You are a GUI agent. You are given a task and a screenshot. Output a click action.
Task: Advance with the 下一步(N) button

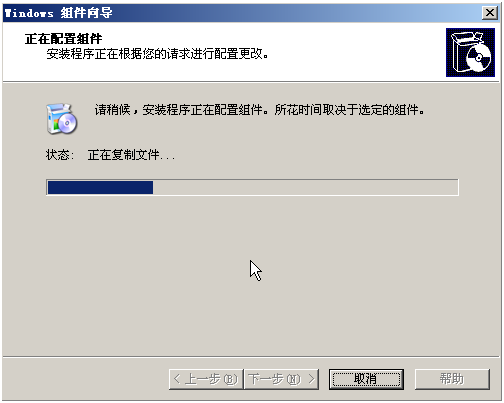pos(281,379)
